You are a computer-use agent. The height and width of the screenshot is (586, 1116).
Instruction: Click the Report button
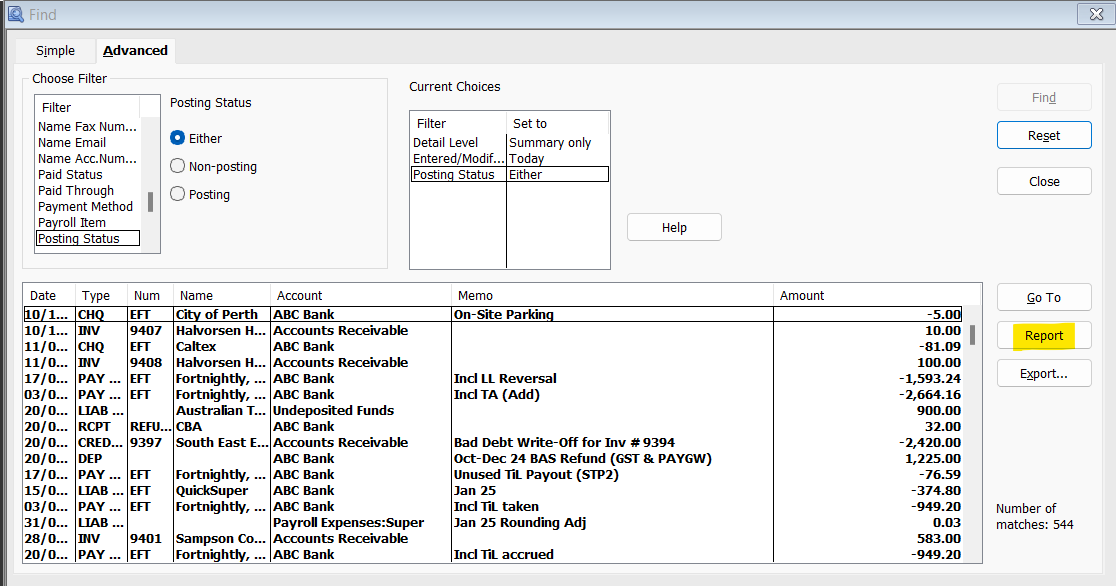pyautogui.click(x=1044, y=335)
